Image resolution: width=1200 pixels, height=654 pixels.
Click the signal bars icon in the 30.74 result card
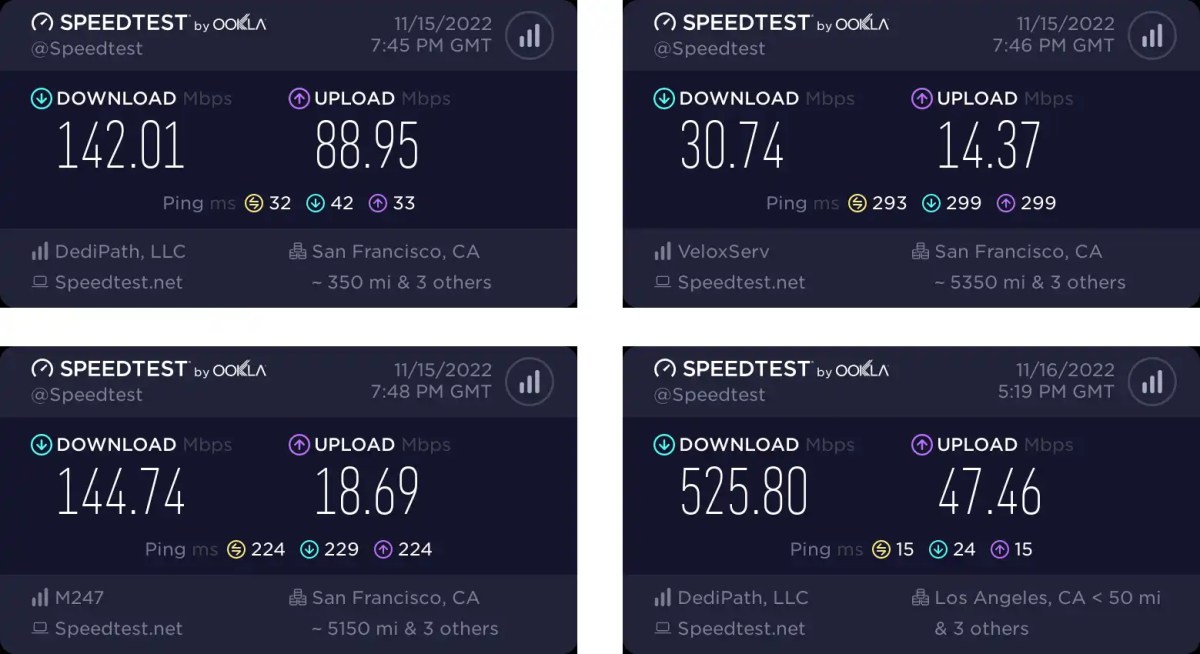1151,36
